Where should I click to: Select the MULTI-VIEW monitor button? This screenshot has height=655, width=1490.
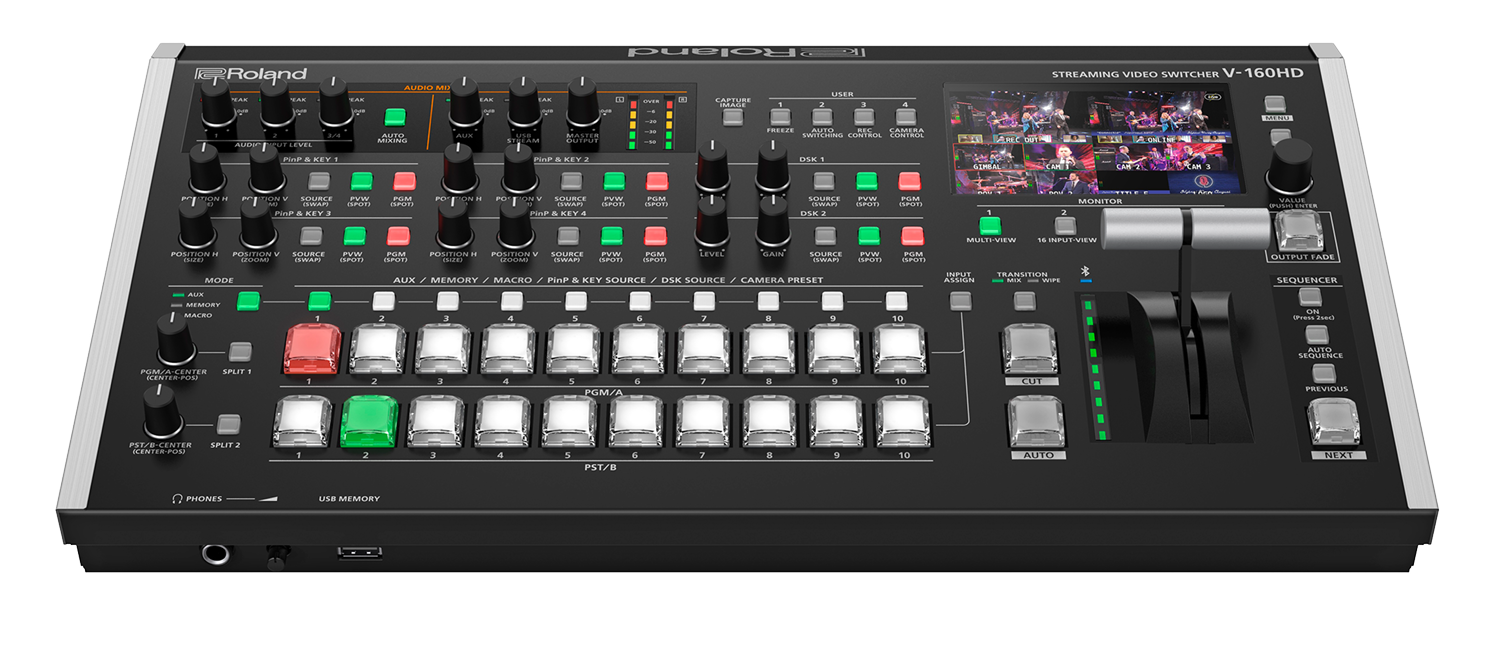(989, 226)
